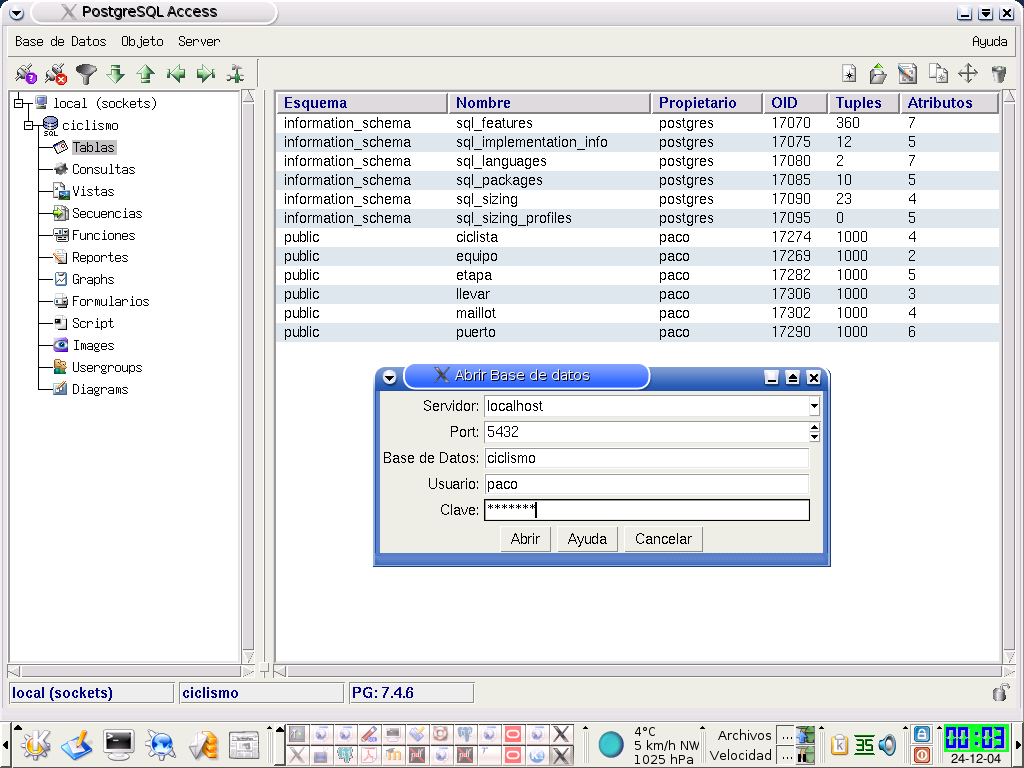The width and height of the screenshot is (1024, 768).
Task: Open the Ayuda menu
Action: point(989,41)
